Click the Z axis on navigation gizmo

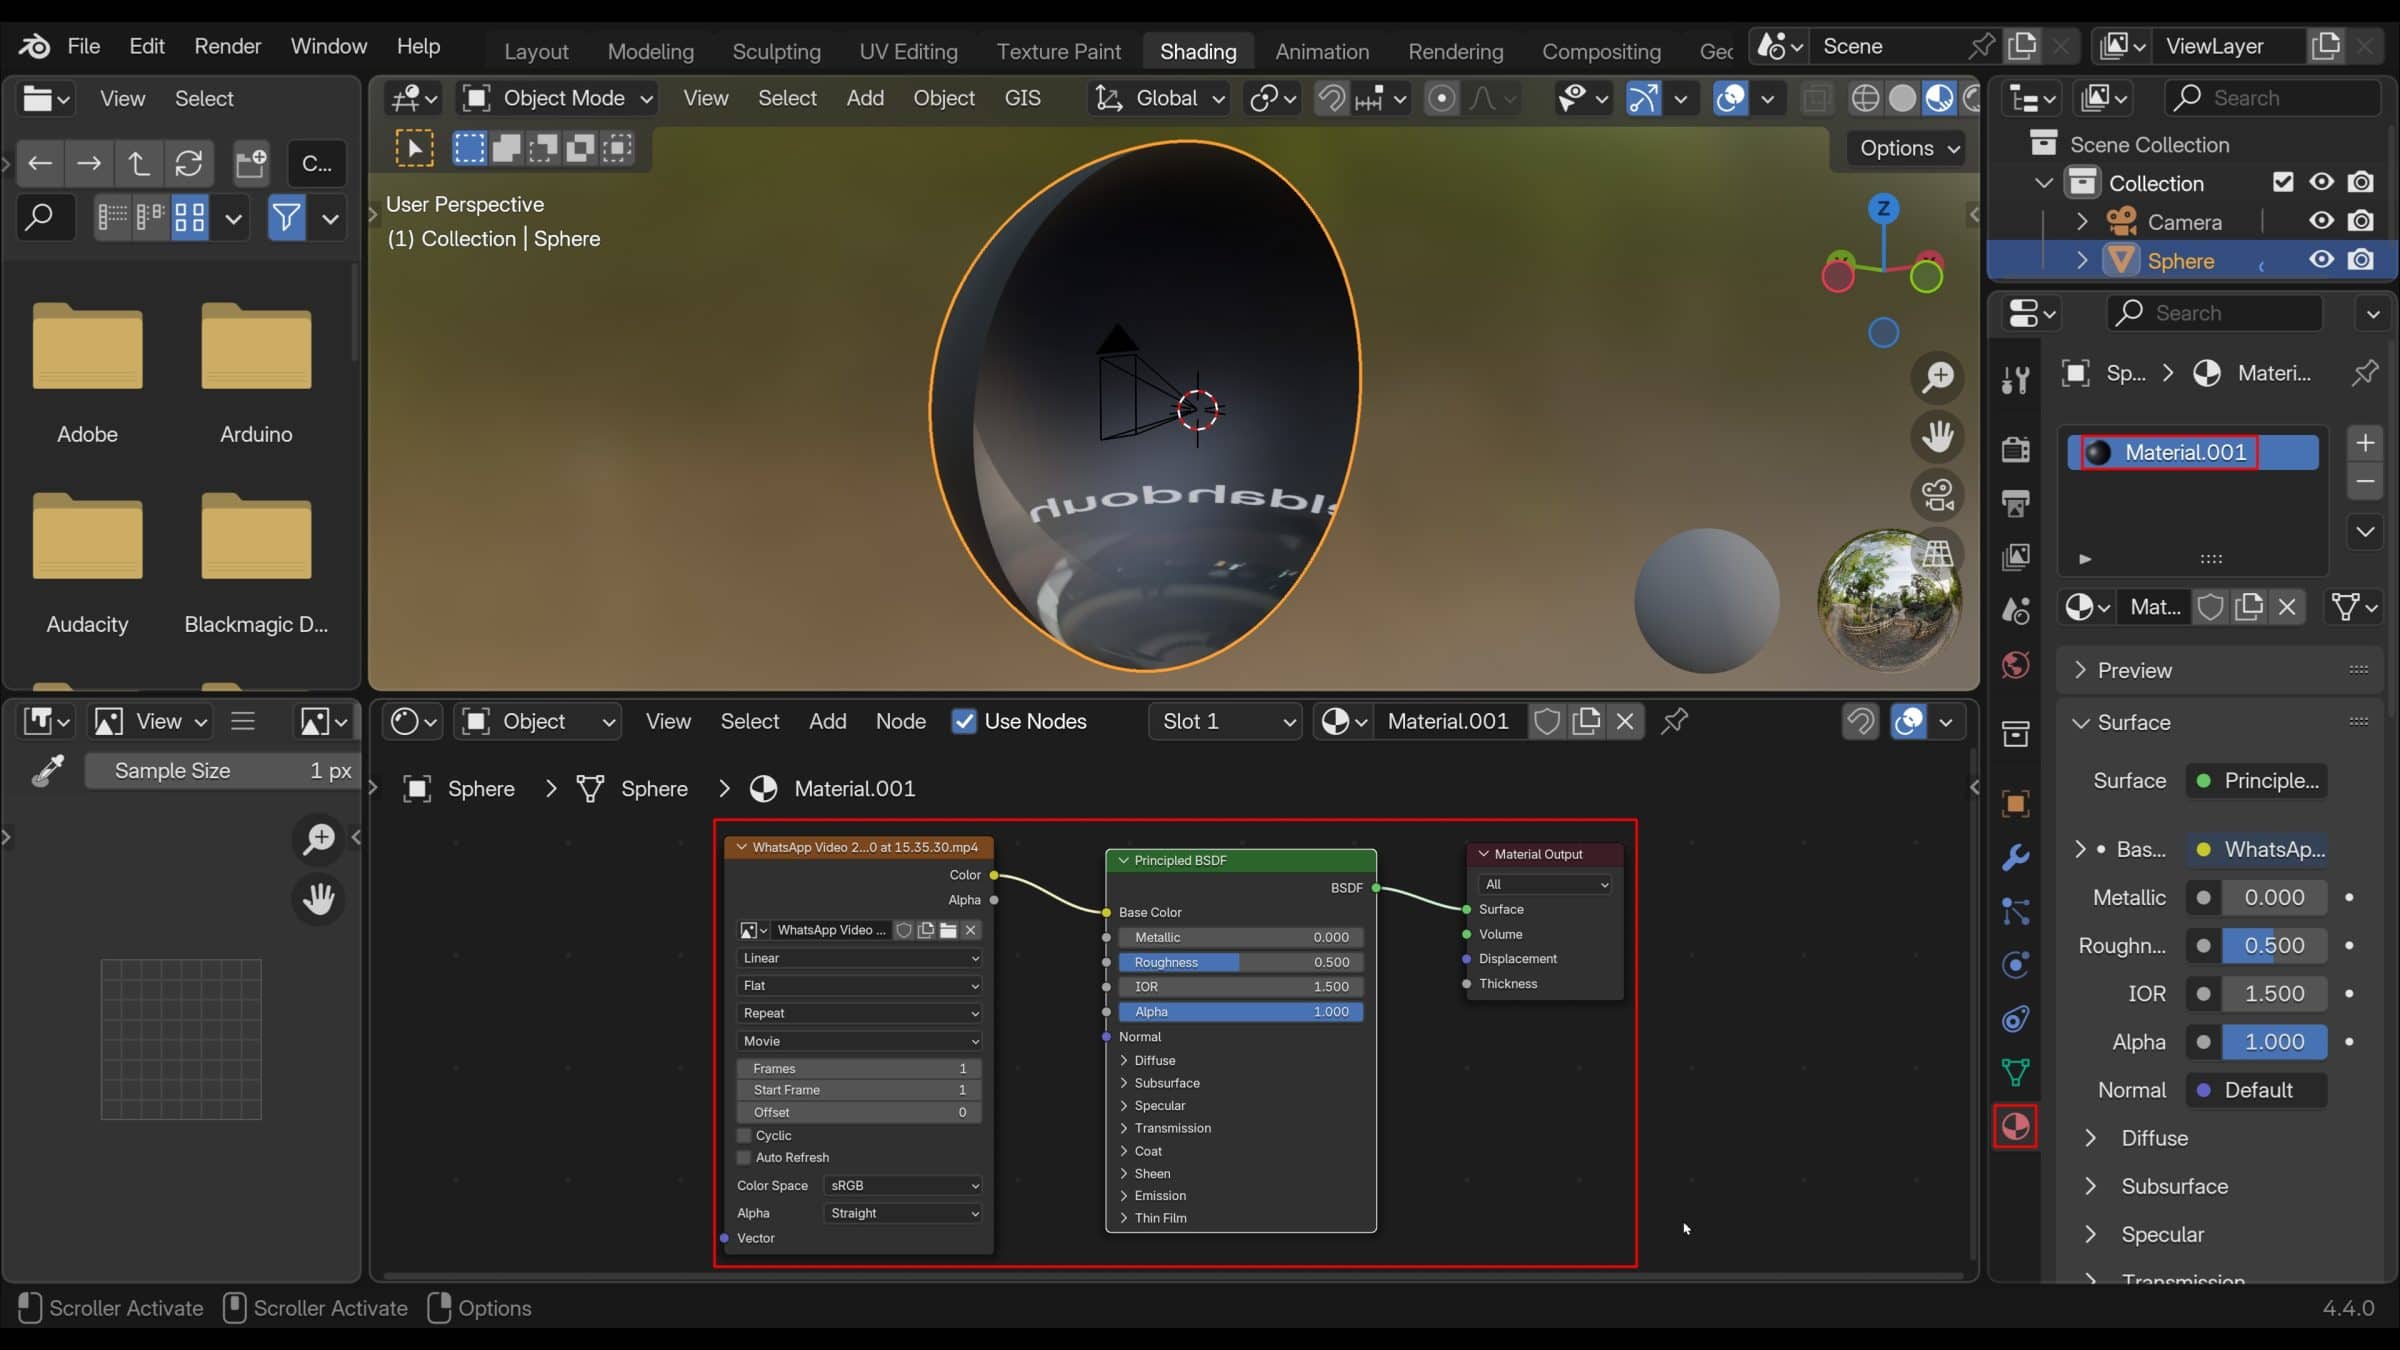pos(1884,208)
